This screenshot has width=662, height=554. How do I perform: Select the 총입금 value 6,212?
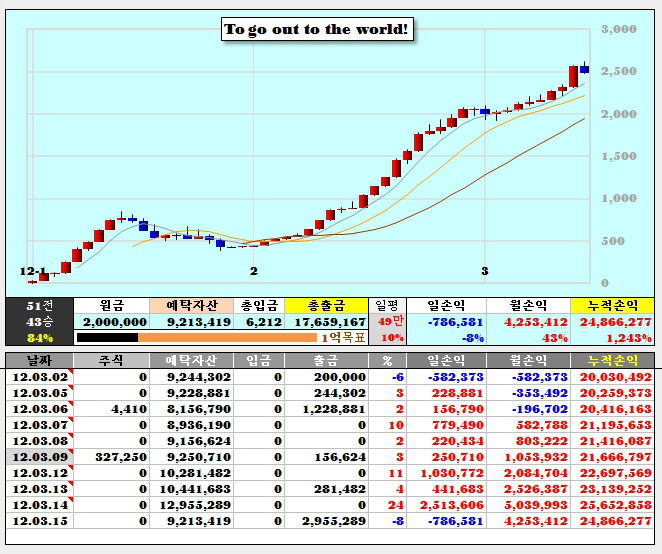click(x=259, y=322)
